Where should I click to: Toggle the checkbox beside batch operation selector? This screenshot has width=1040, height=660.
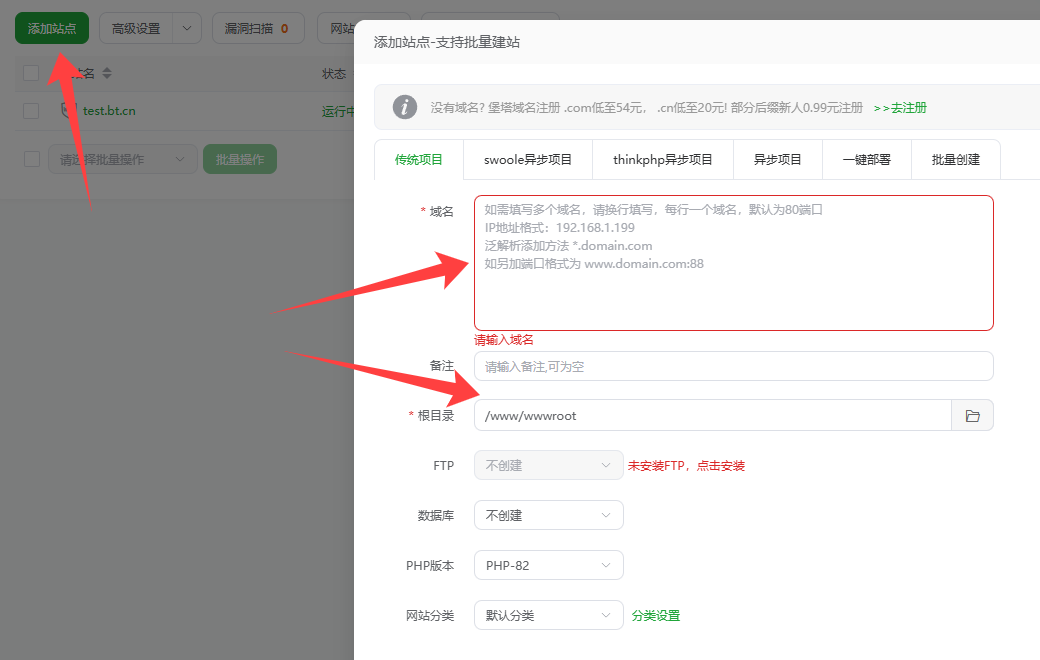31,159
